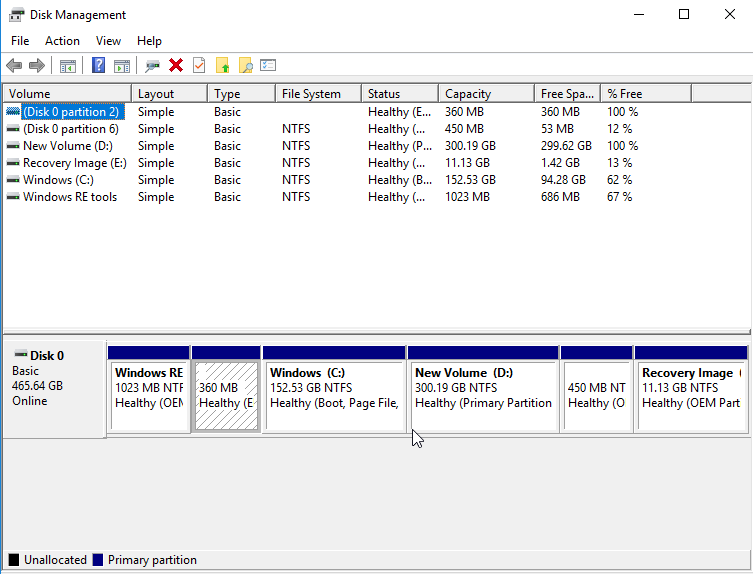
Task: Toggle the Show/Hide Action Pane icon
Action: pos(122,66)
